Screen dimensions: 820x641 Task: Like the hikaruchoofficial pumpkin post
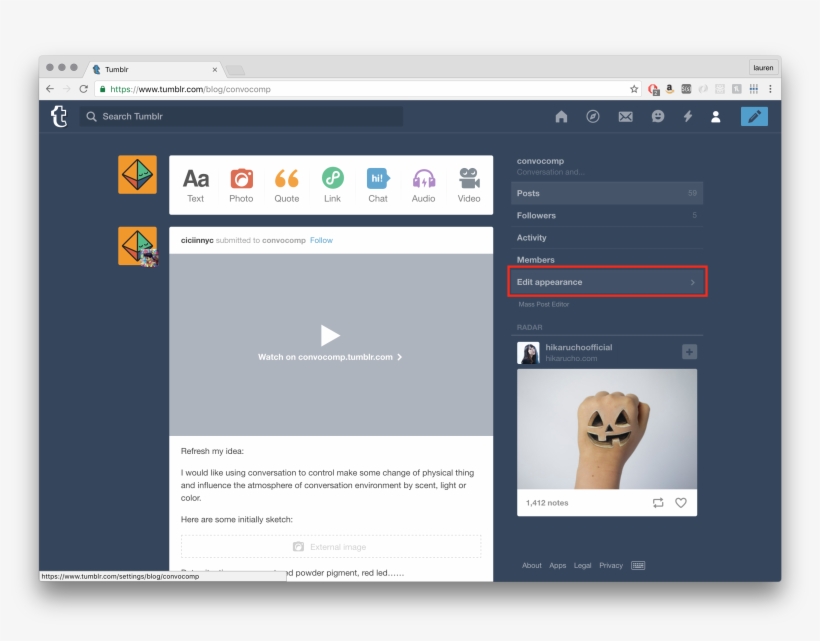click(681, 503)
